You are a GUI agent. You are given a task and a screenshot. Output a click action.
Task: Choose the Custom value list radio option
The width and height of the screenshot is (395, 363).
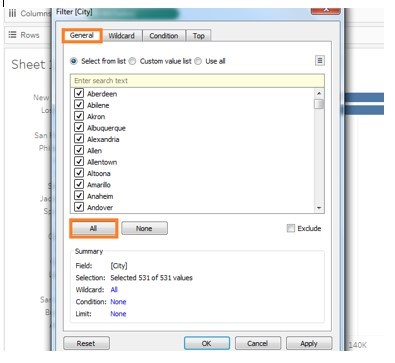[133, 61]
